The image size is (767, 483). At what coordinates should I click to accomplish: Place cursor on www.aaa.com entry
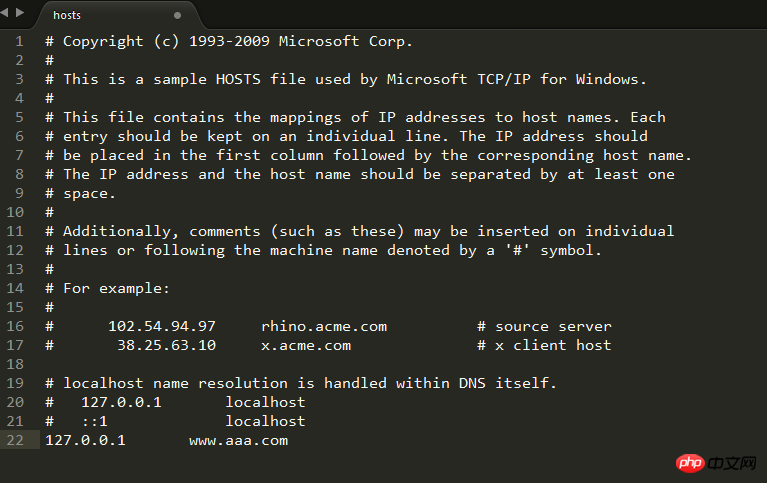point(238,441)
